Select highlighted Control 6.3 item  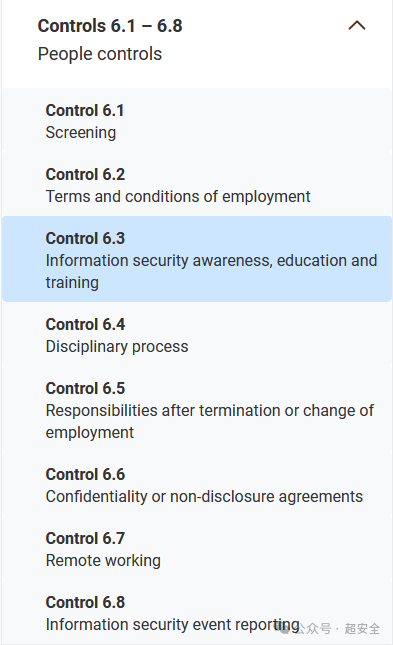coord(197,259)
